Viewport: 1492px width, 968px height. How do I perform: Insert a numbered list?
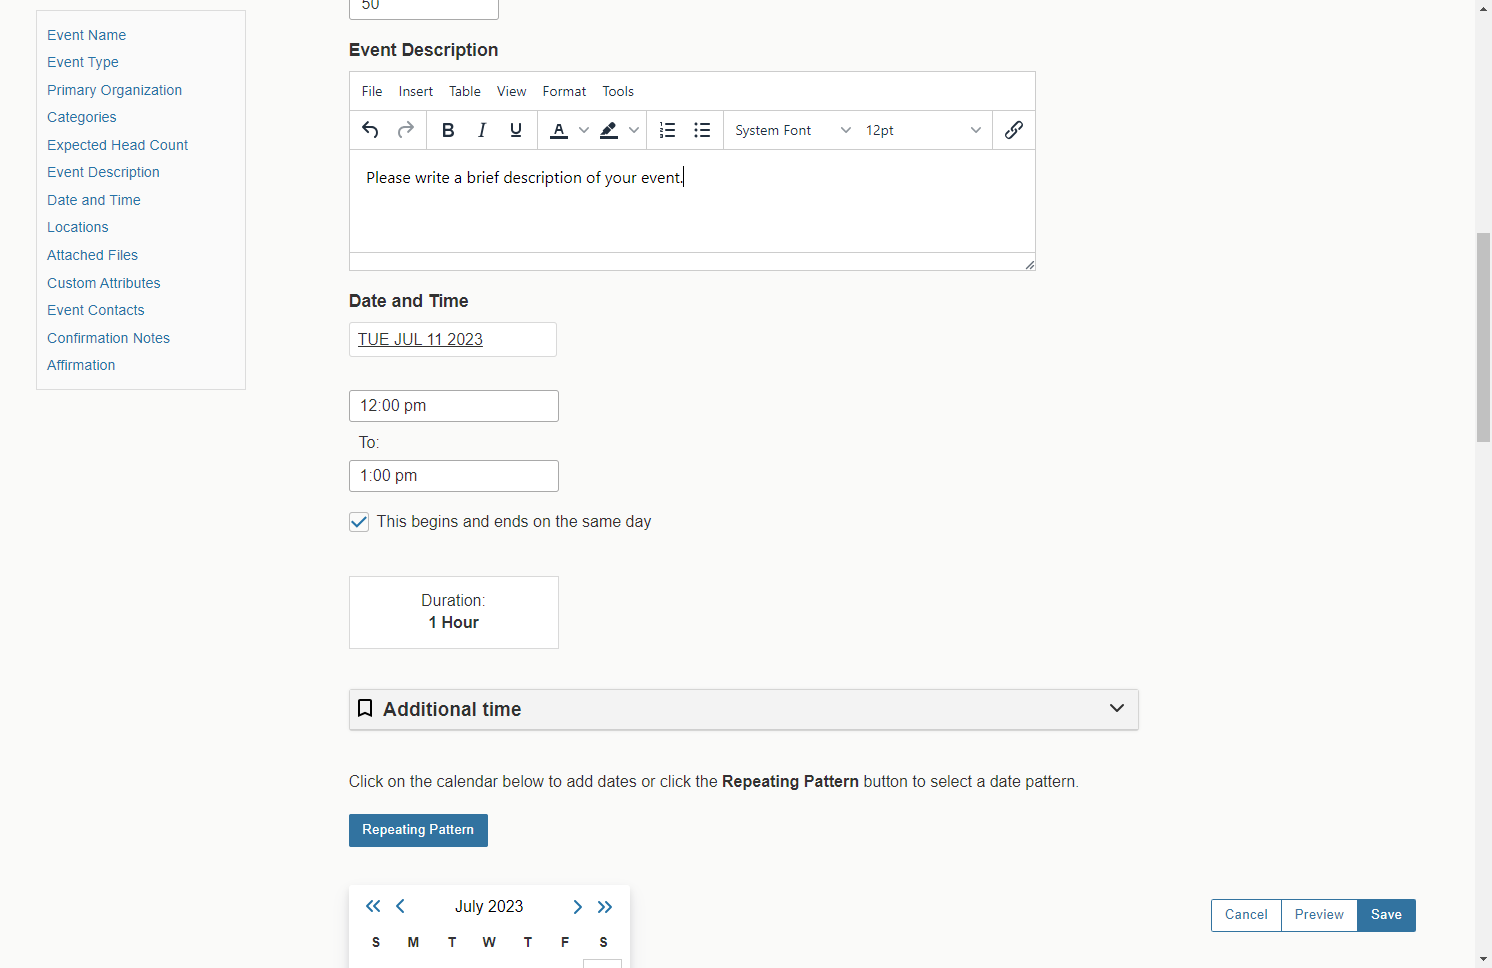[x=668, y=130]
